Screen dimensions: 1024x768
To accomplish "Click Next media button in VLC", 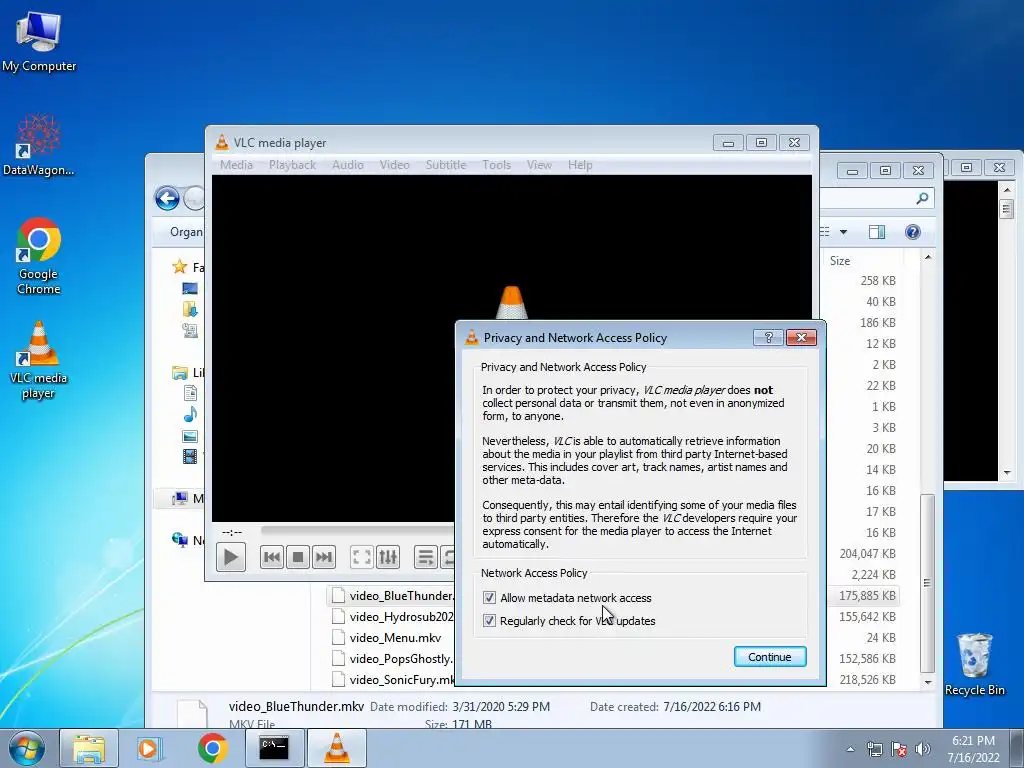I will pyautogui.click(x=324, y=557).
